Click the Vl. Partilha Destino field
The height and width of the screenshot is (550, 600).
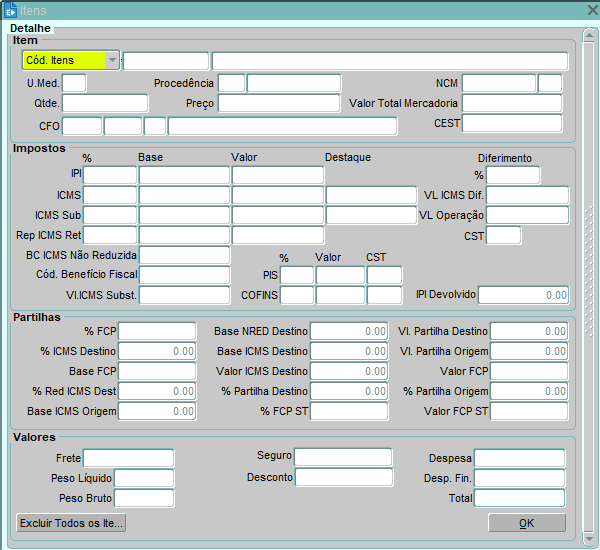[x=528, y=331]
